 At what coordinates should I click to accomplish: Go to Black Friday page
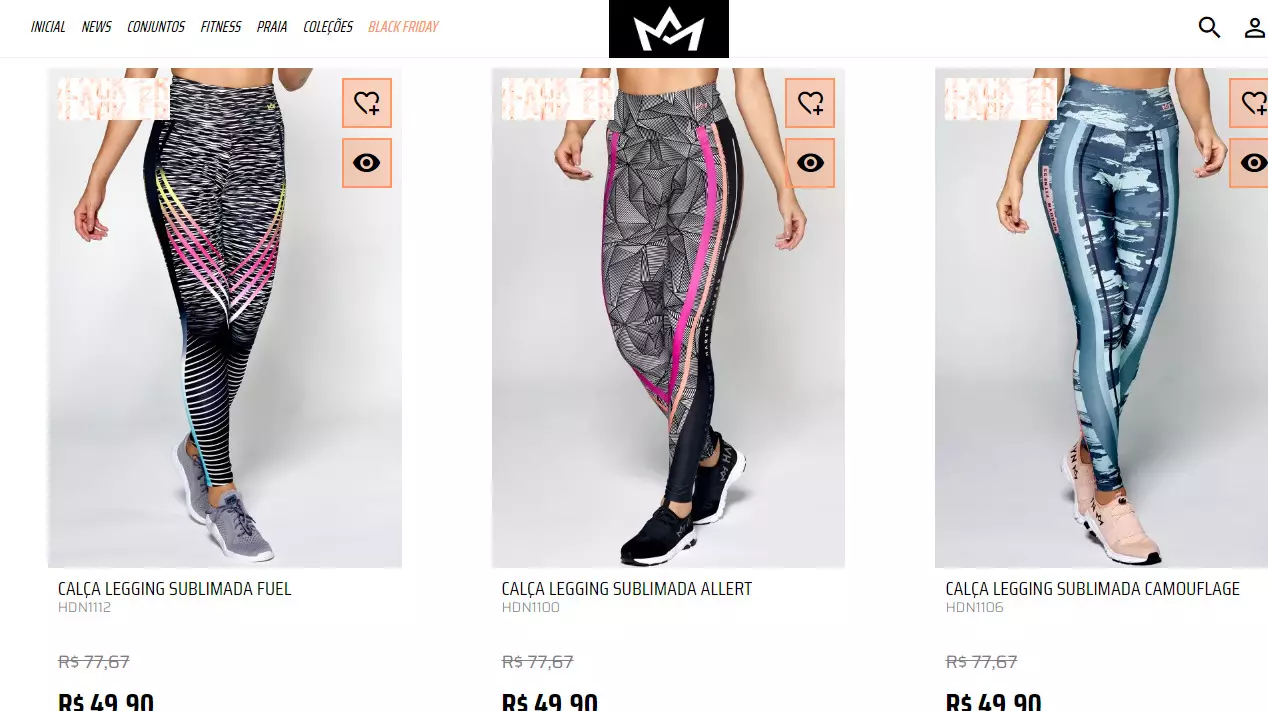pyautogui.click(x=403, y=27)
